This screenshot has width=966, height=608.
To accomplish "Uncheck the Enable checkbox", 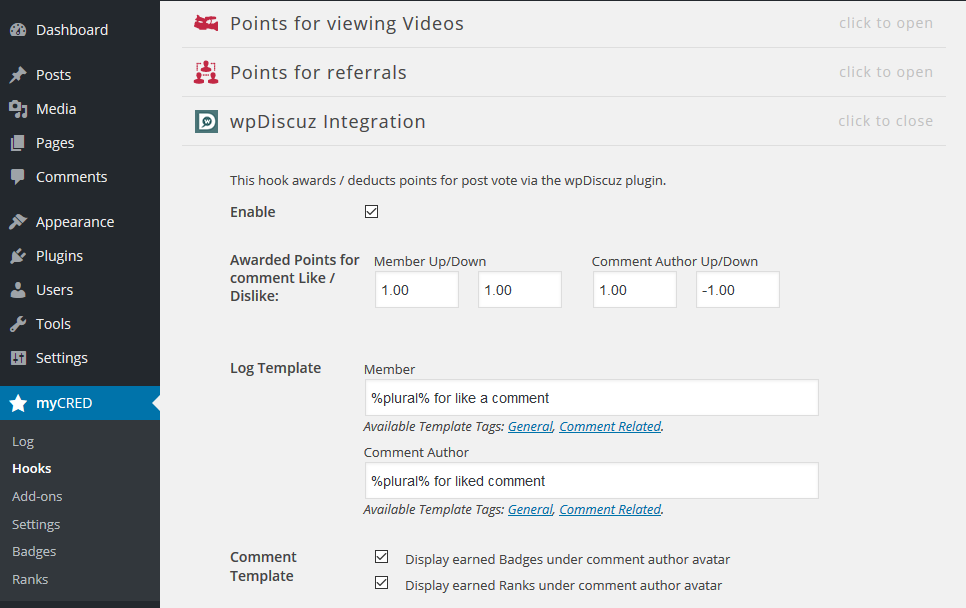I will 371,212.
